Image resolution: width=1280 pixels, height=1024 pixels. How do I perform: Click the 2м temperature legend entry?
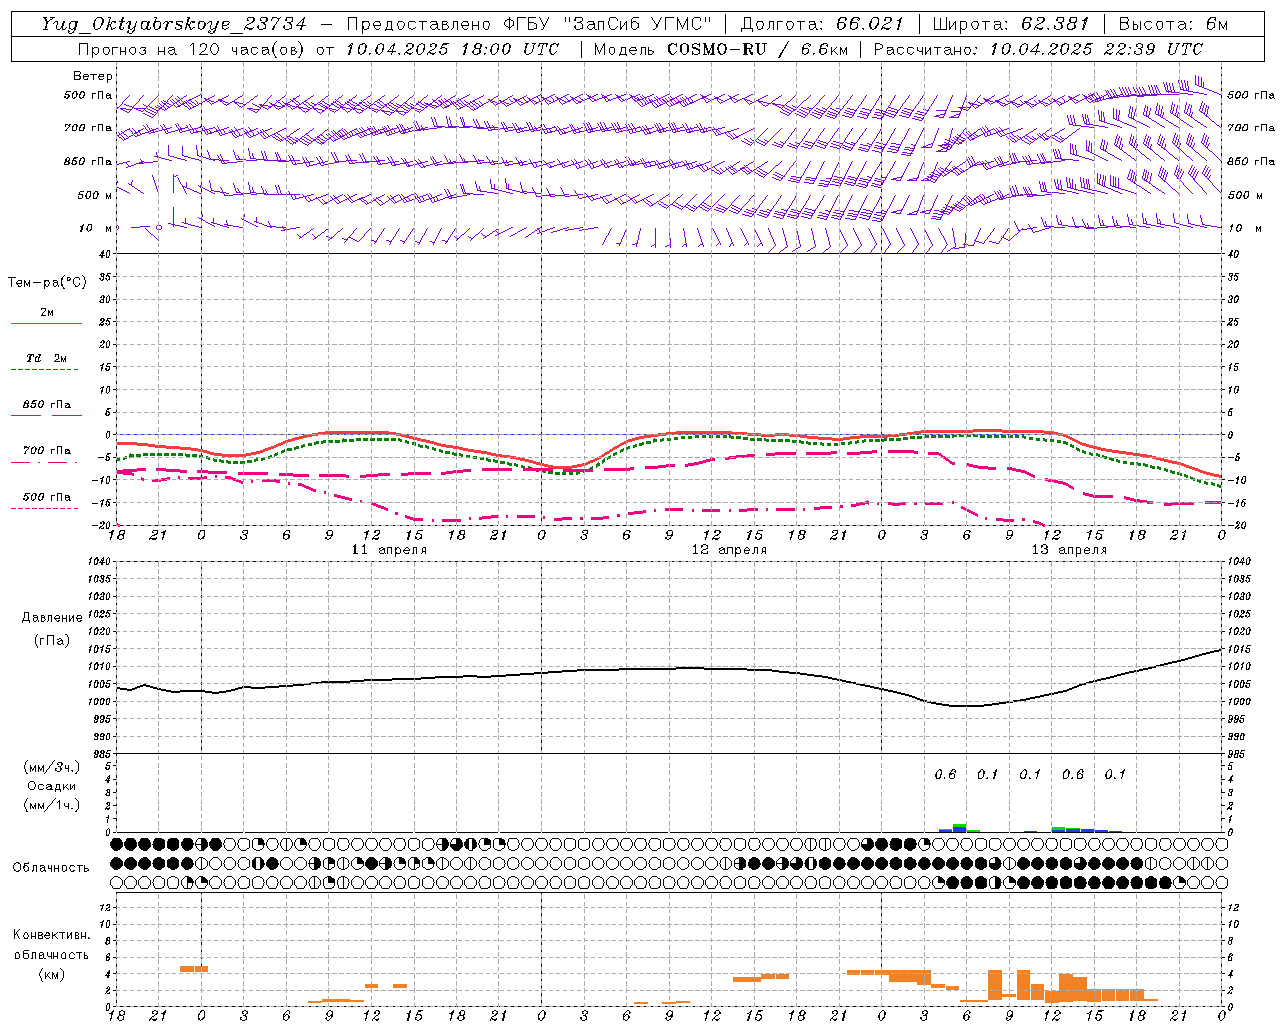[x=47, y=312]
